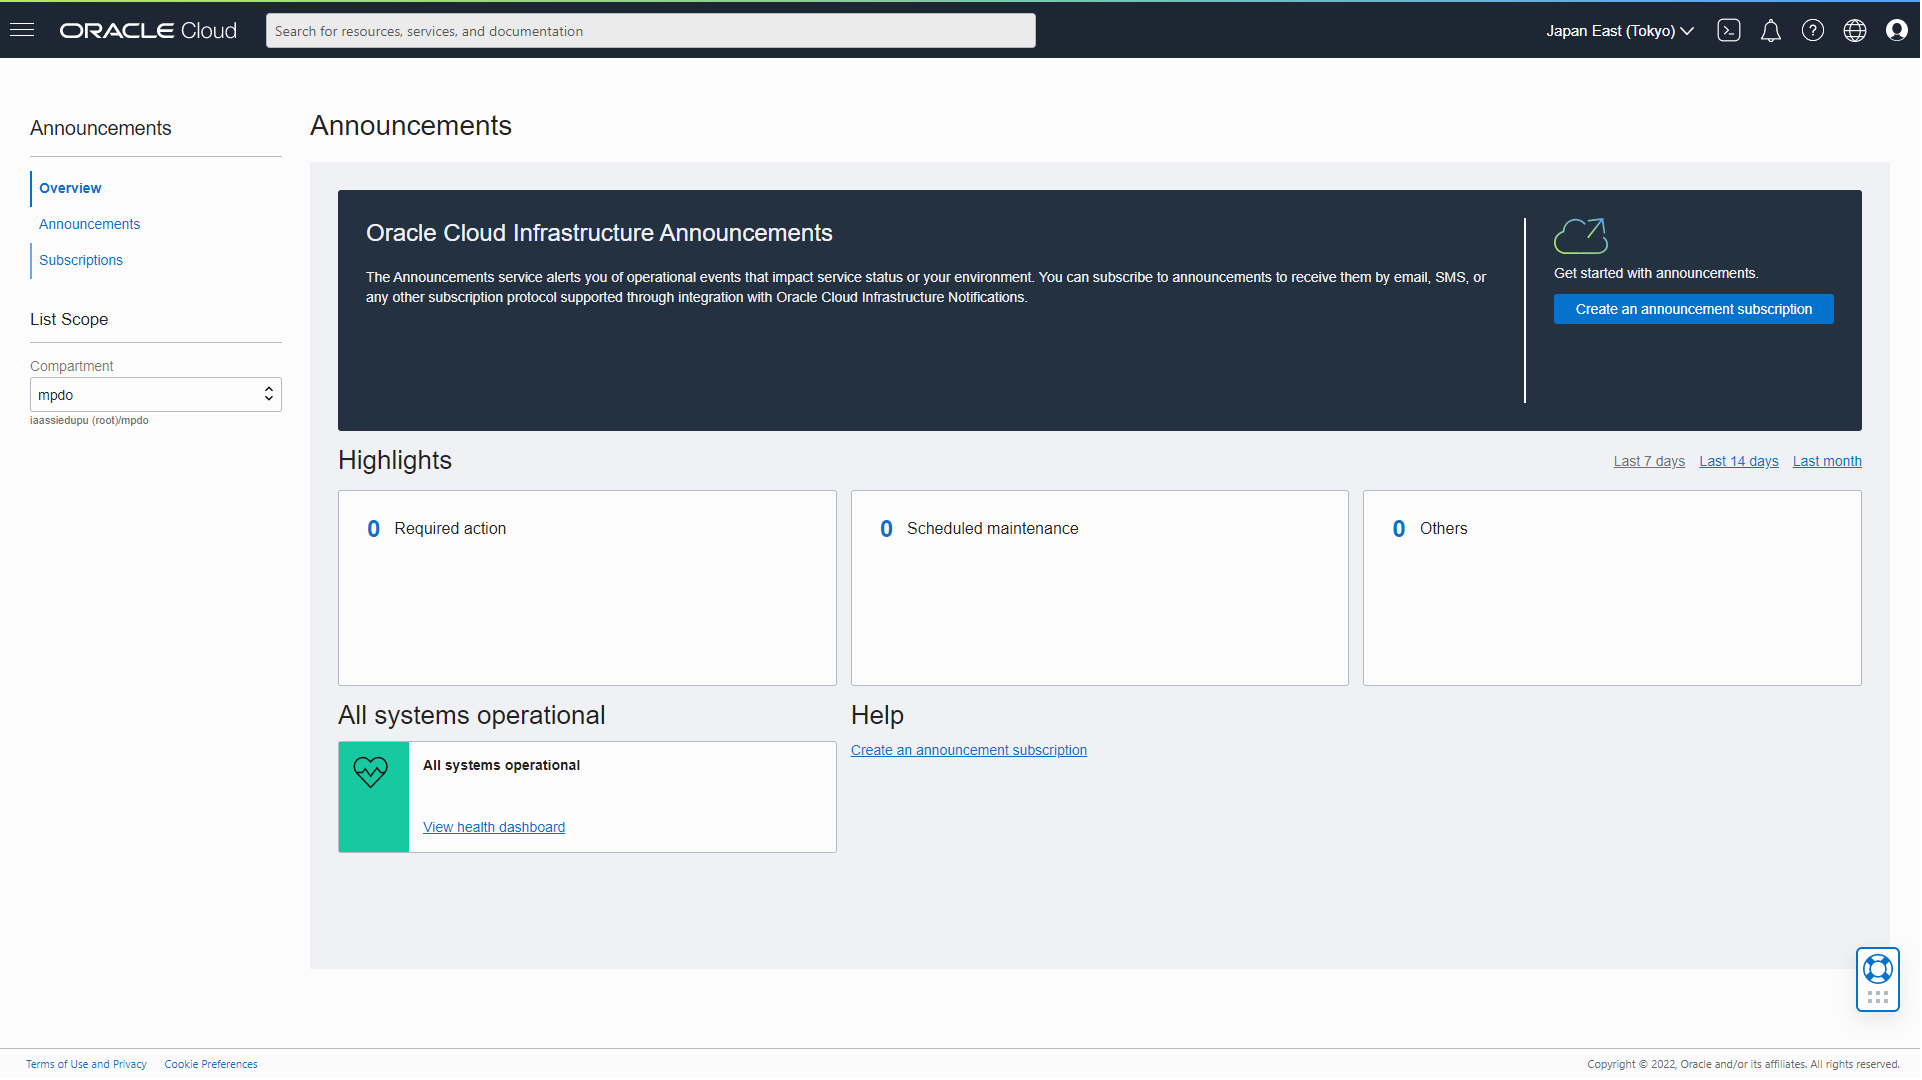Viewport: 1922px width, 1080px height.
Task: Go to Announcements in the sidebar
Action: 89,224
